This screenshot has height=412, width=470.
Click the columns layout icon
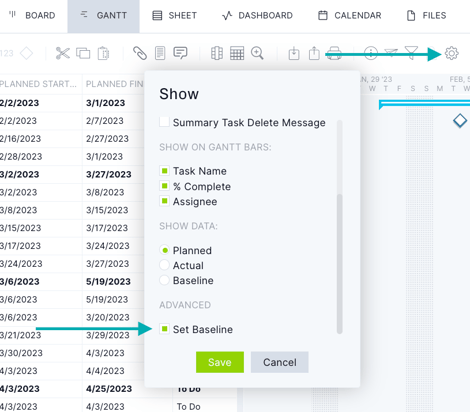[x=217, y=53]
